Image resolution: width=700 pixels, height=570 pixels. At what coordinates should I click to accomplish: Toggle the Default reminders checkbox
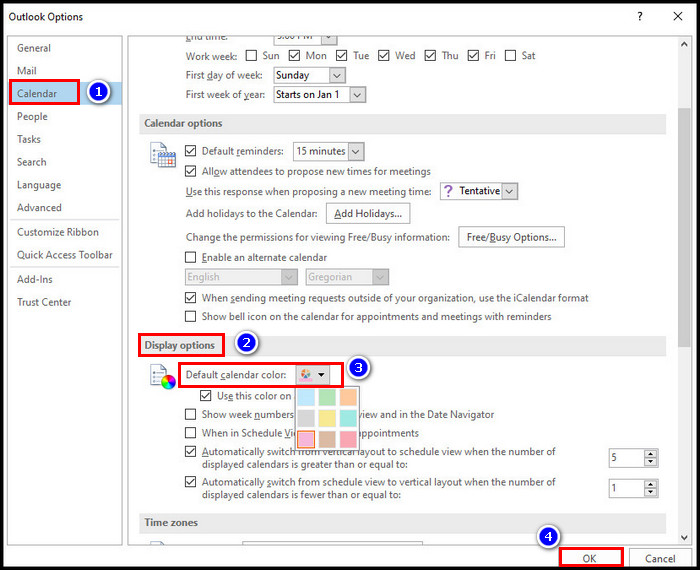[x=191, y=151]
